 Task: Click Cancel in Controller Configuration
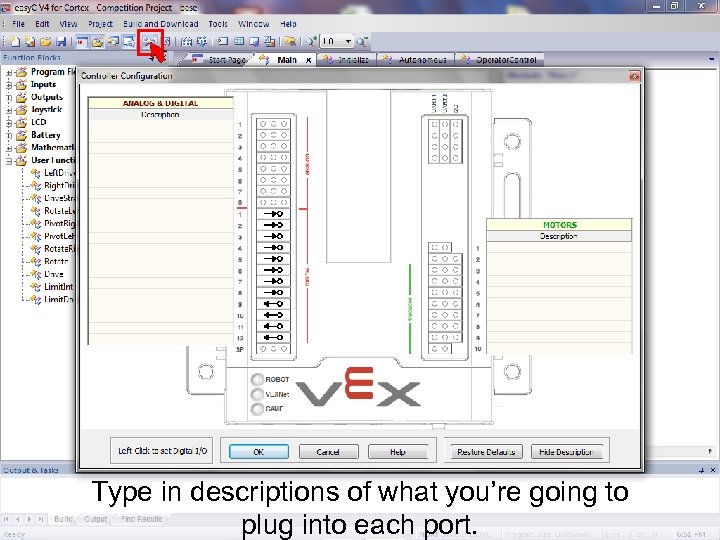click(x=328, y=452)
